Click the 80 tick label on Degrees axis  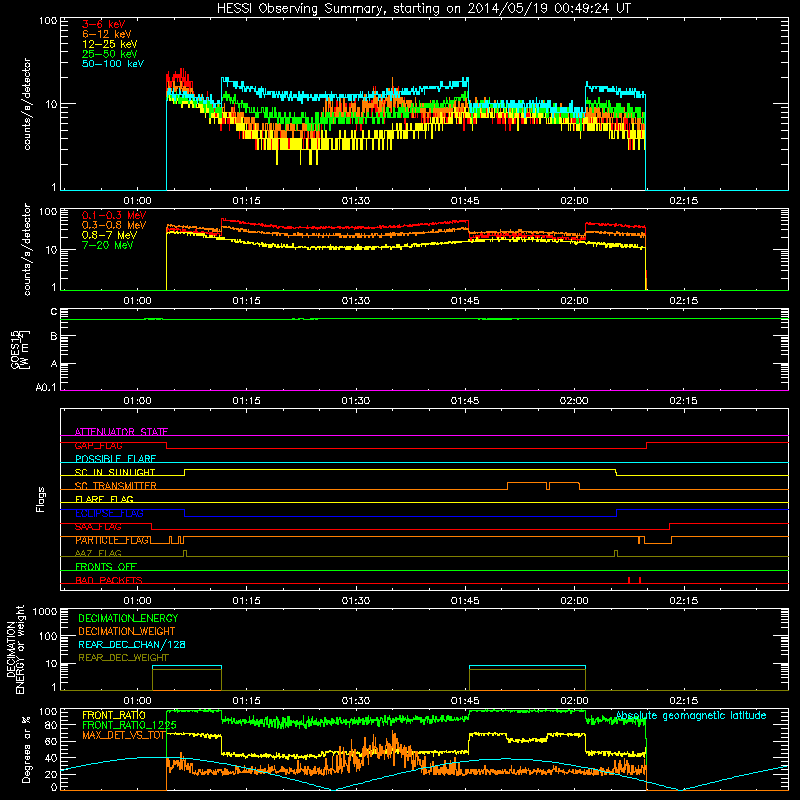pos(51,725)
